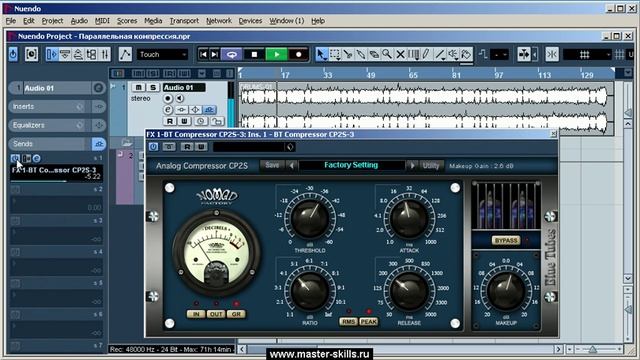
Task: Click the Stop transport button
Action: point(254,54)
